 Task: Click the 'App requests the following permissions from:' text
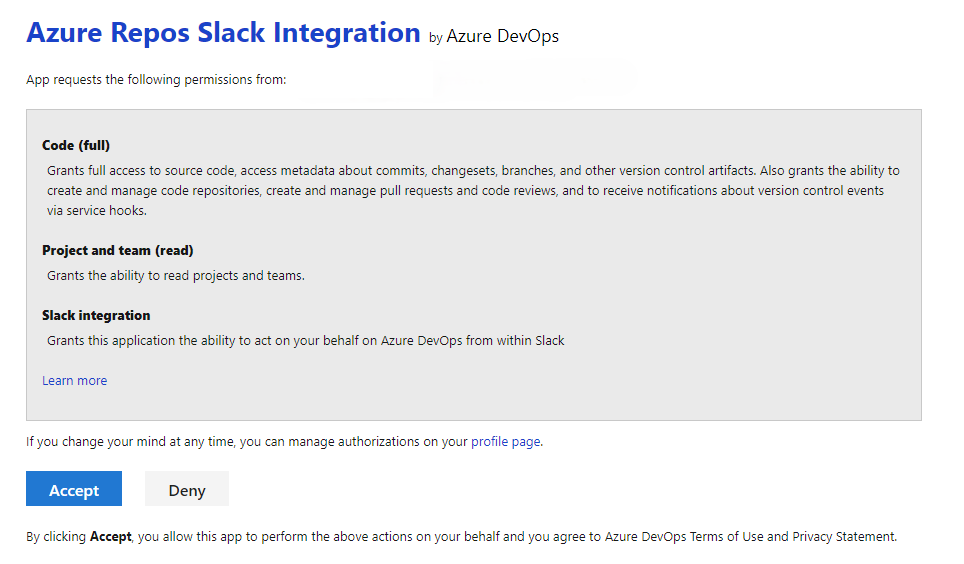click(156, 80)
